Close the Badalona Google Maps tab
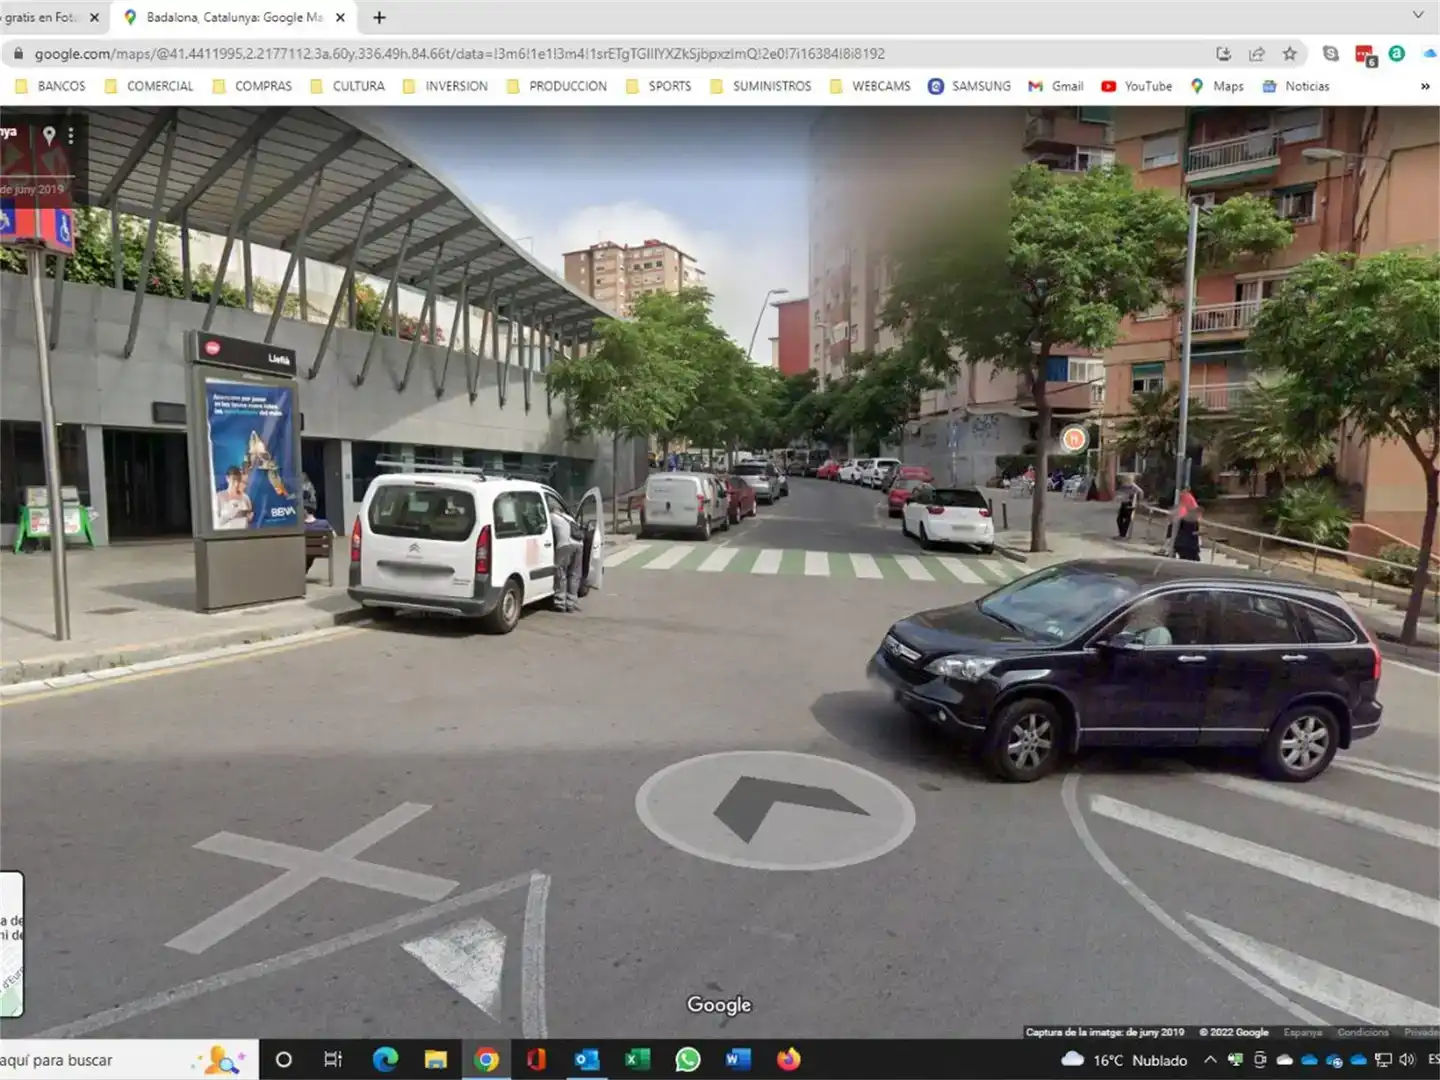 pyautogui.click(x=340, y=17)
